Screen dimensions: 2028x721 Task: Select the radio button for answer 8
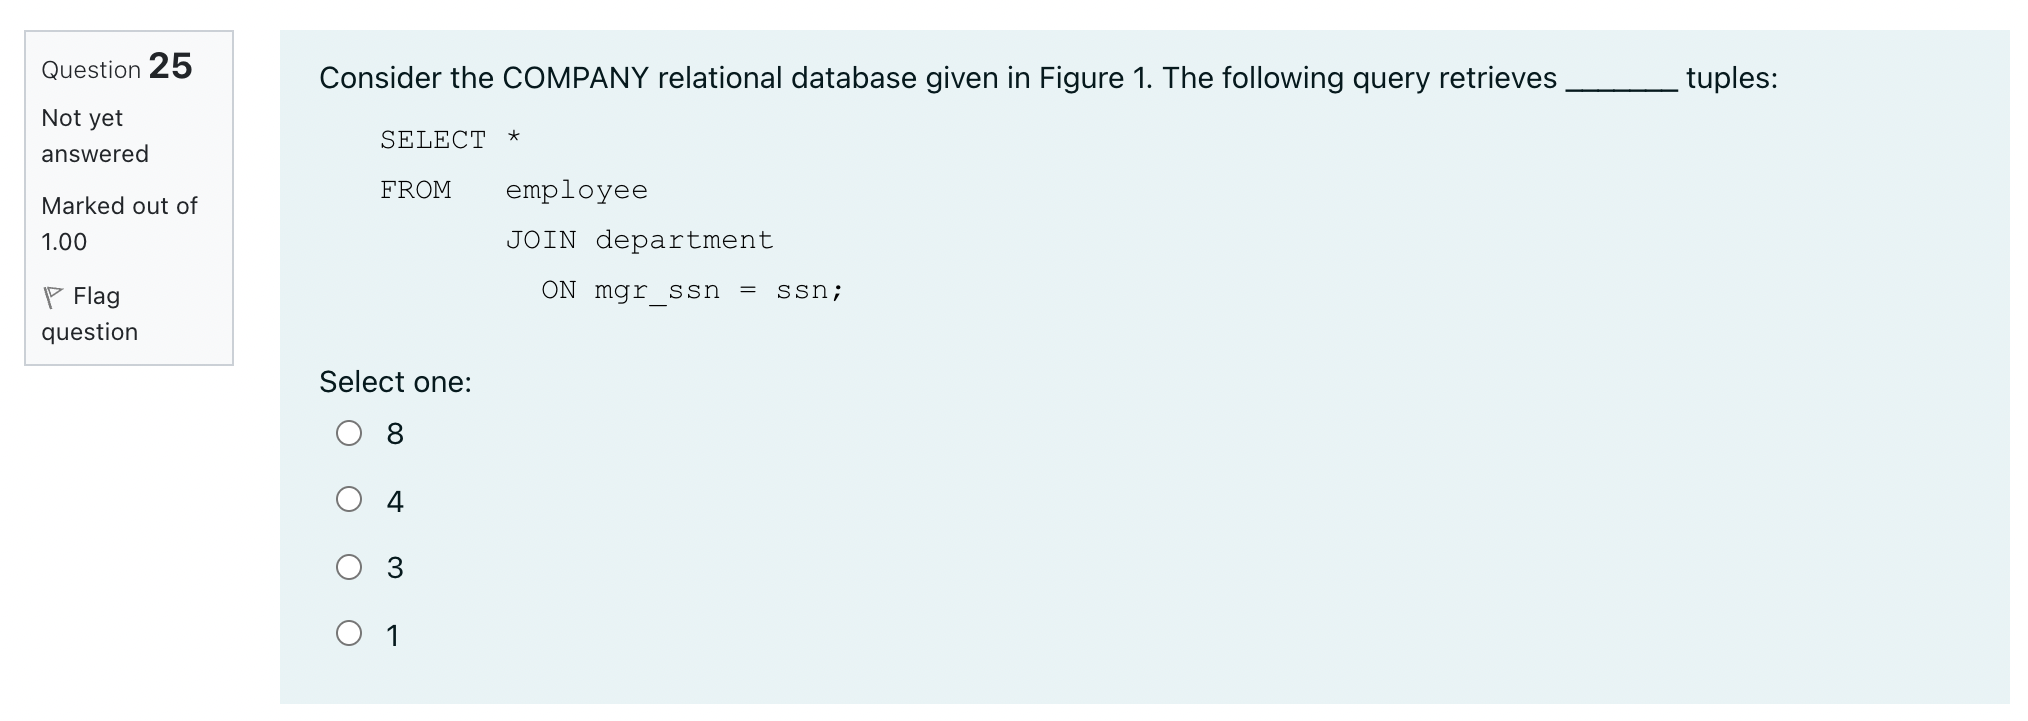click(348, 433)
